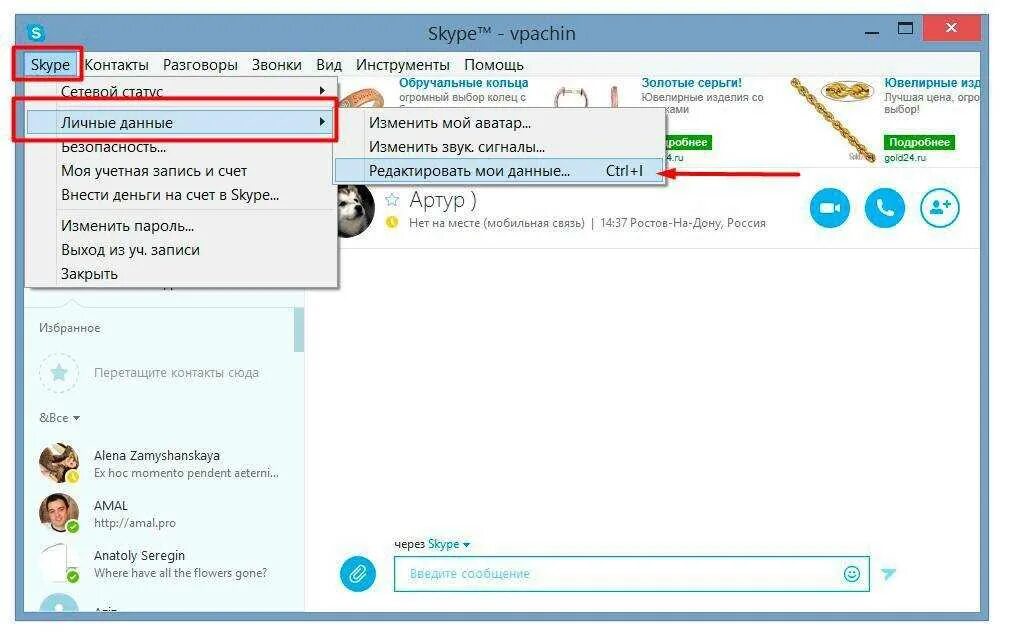Screen dimensions: 1019x635
Task: Open the Звонки menu
Action: point(276,65)
